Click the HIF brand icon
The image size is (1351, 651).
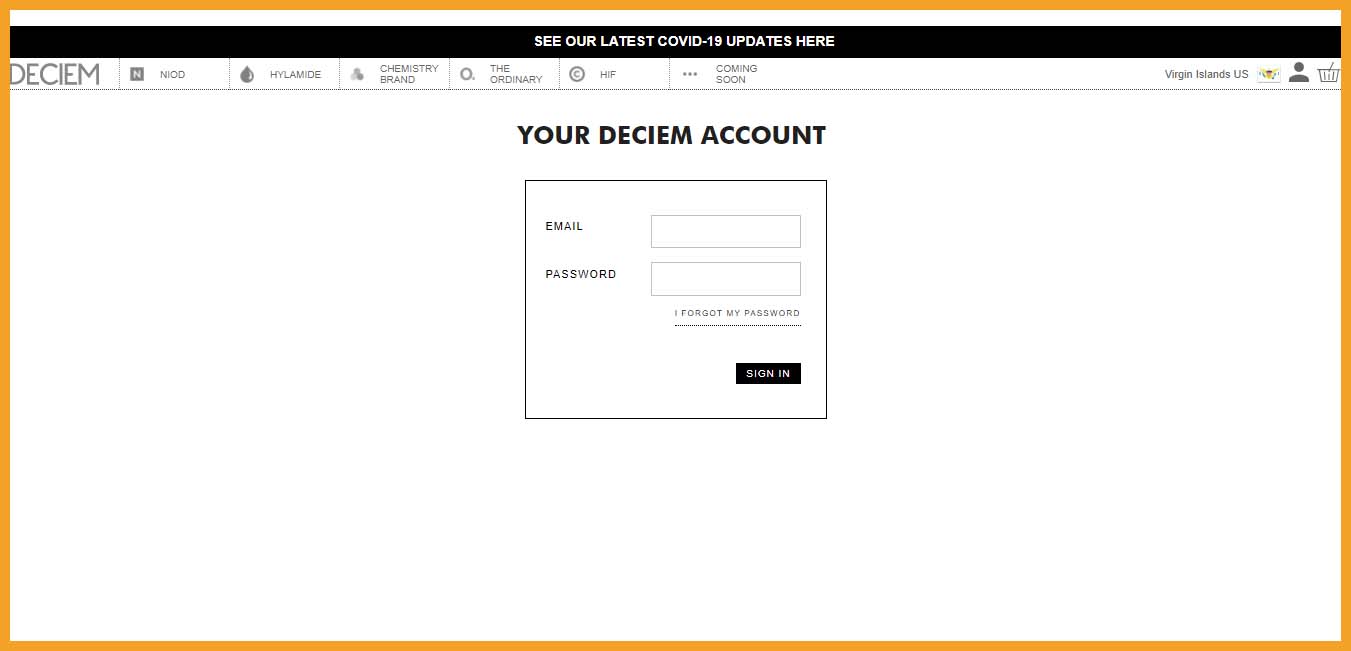577,74
